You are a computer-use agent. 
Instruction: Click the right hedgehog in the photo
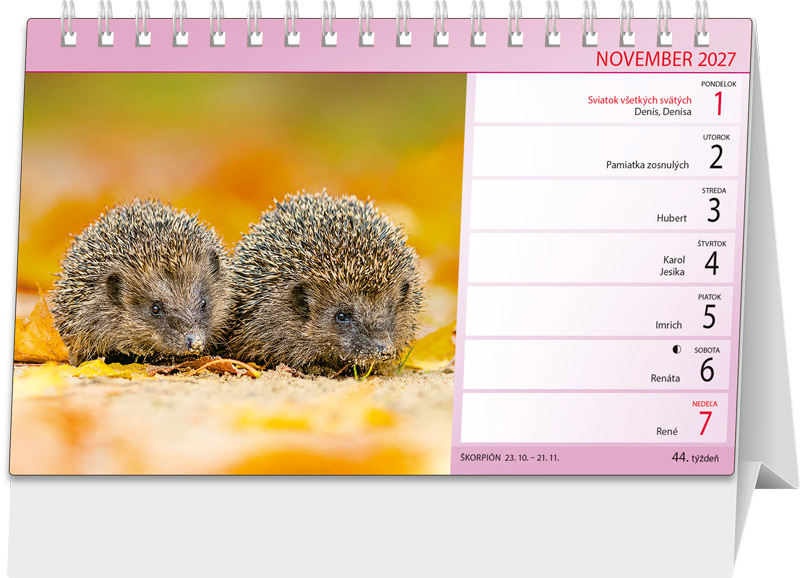pos(327,281)
